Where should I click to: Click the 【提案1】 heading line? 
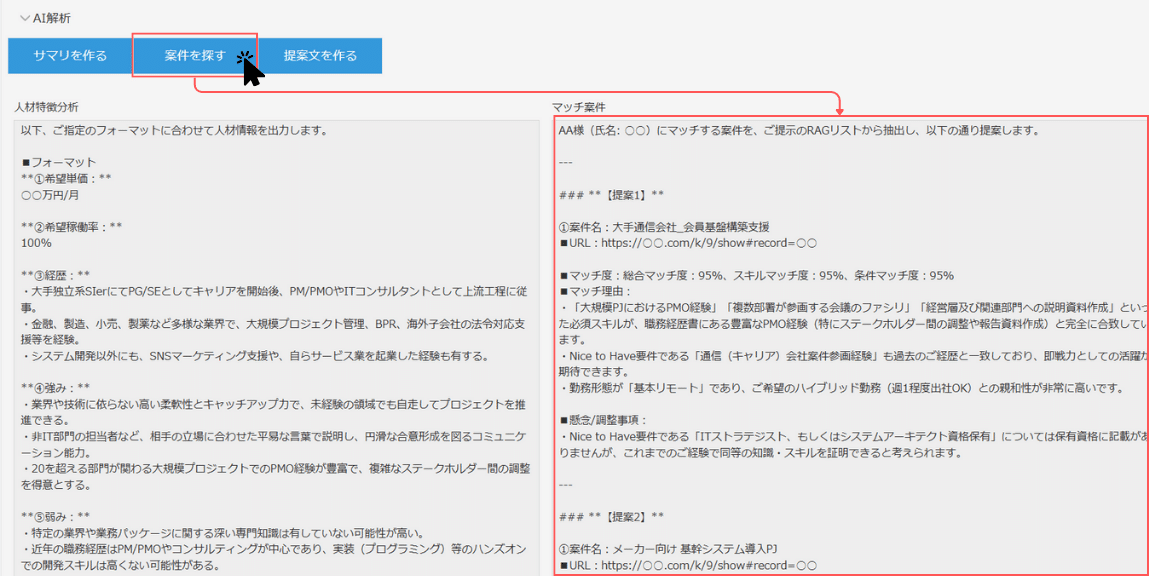click(x=610, y=194)
